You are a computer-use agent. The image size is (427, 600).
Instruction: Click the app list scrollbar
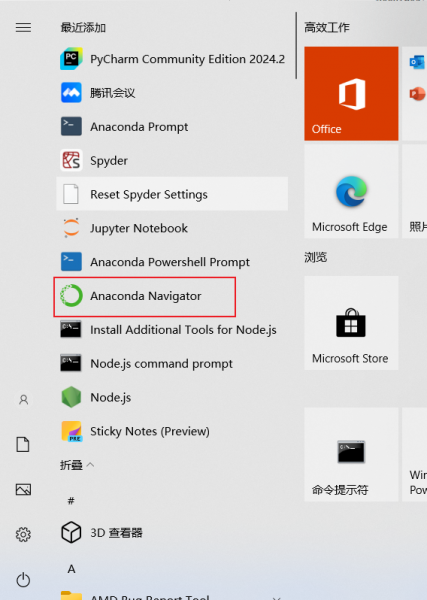coord(296,46)
